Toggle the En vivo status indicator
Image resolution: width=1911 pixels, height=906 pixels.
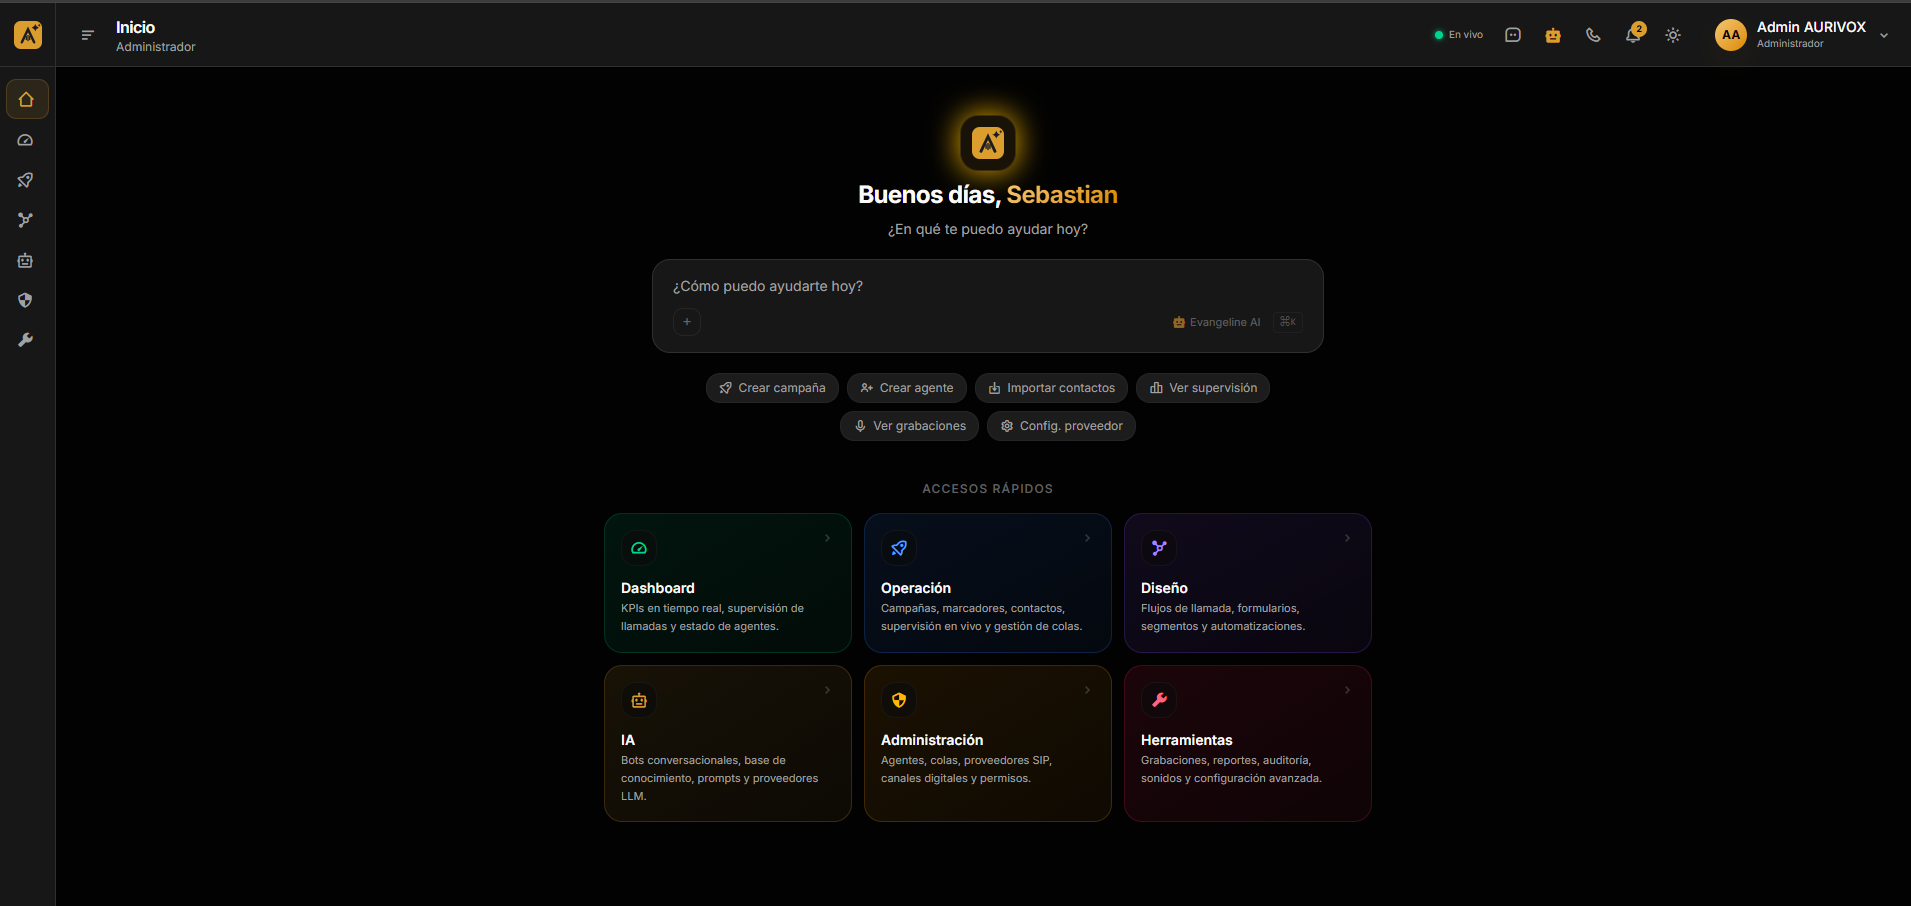(1459, 35)
